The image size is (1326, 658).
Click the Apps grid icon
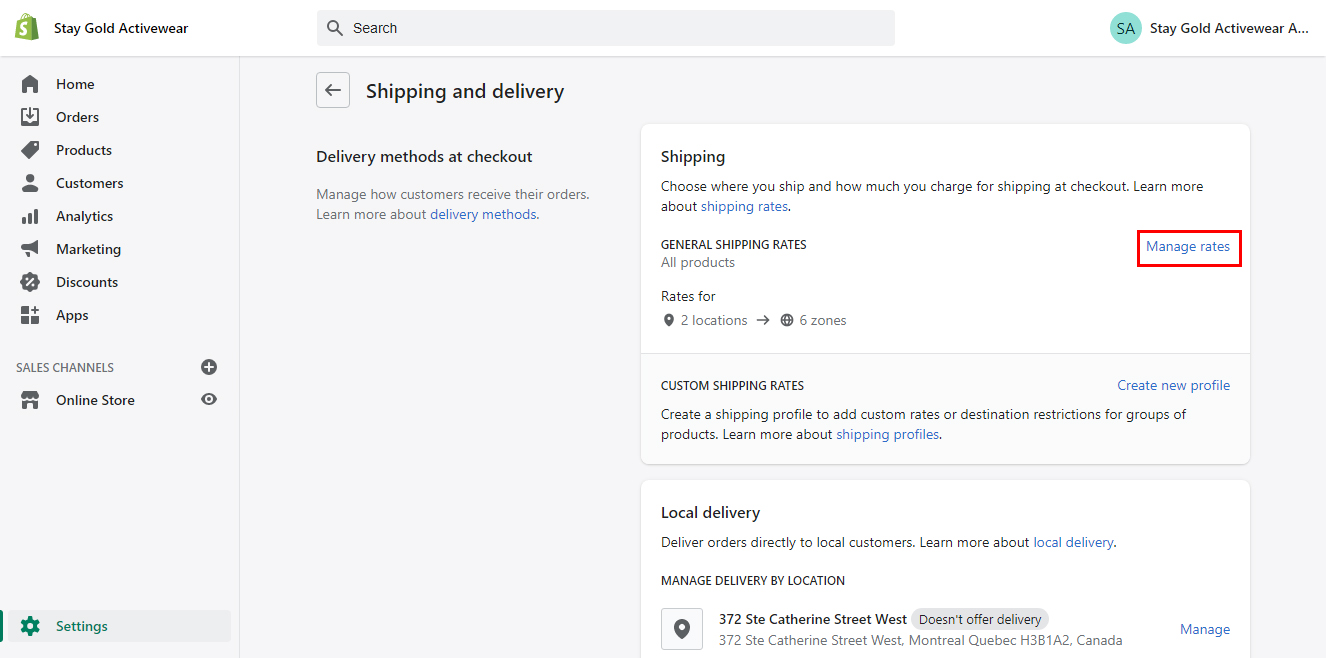[x=30, y=315]
